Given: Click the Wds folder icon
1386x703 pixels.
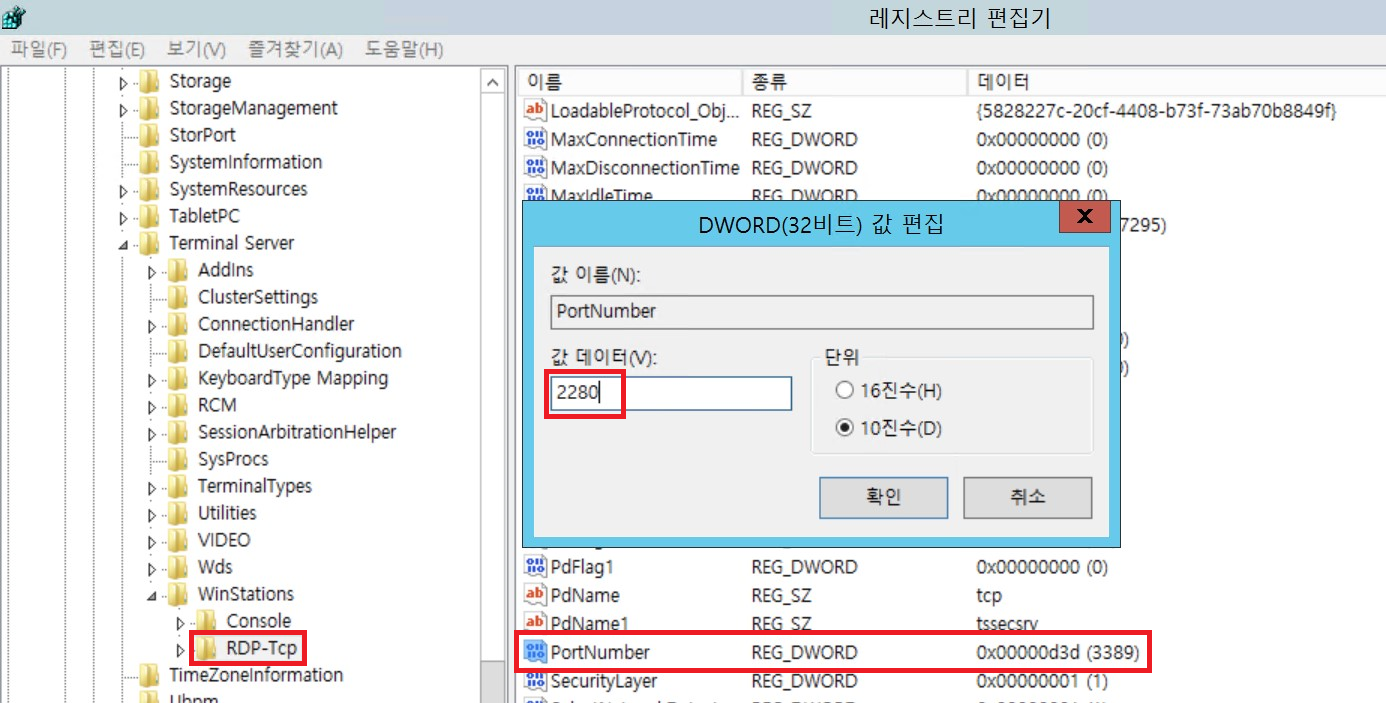Looking at the screenshot, I should pos(178,567).
